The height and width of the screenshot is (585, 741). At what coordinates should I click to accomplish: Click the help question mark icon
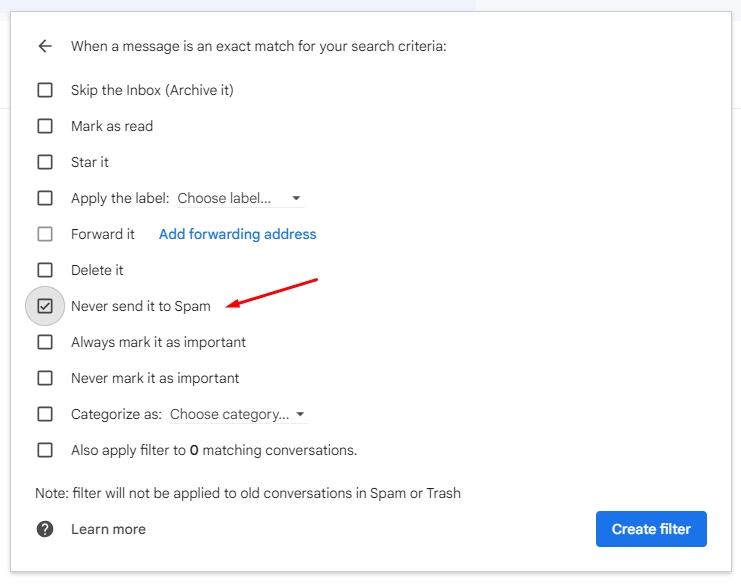(45, 529)
